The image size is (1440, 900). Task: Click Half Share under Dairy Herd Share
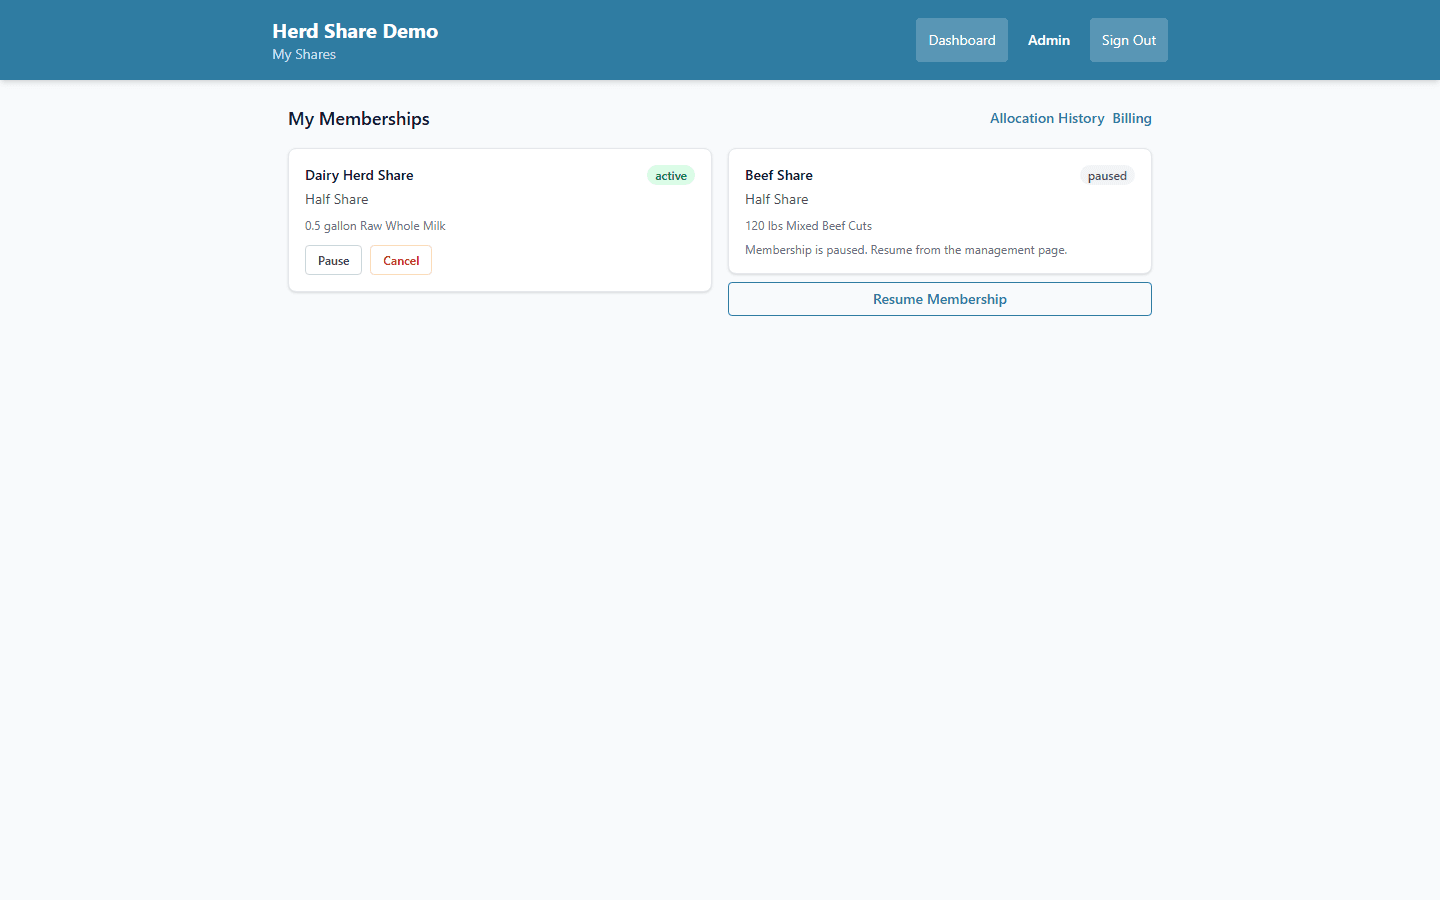(x=336, y=199)
